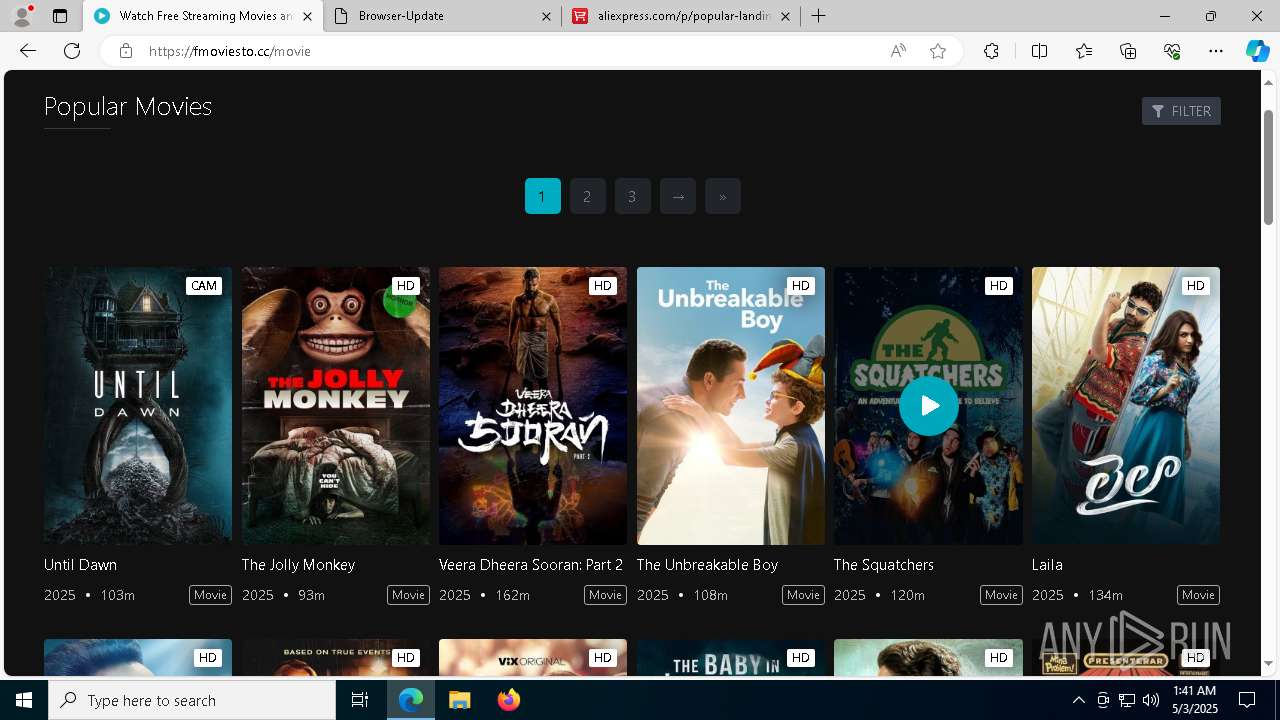Click the Until Dawn title link
The height and width of the screenshot is (720, 1280).
[x=80, y=565]
